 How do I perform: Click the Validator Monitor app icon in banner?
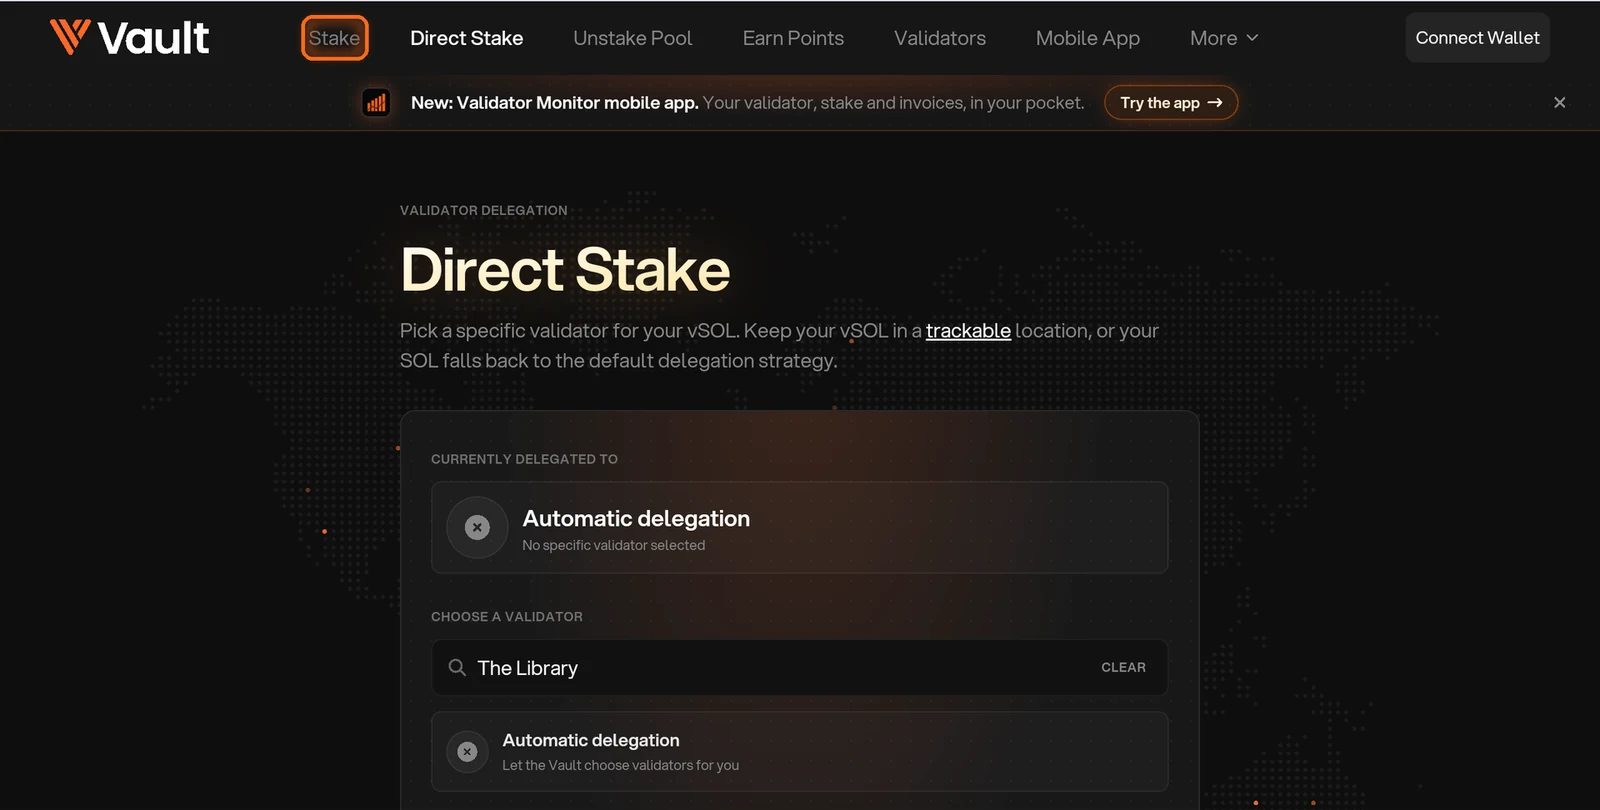pyautogui.click(x=376, y=103)
